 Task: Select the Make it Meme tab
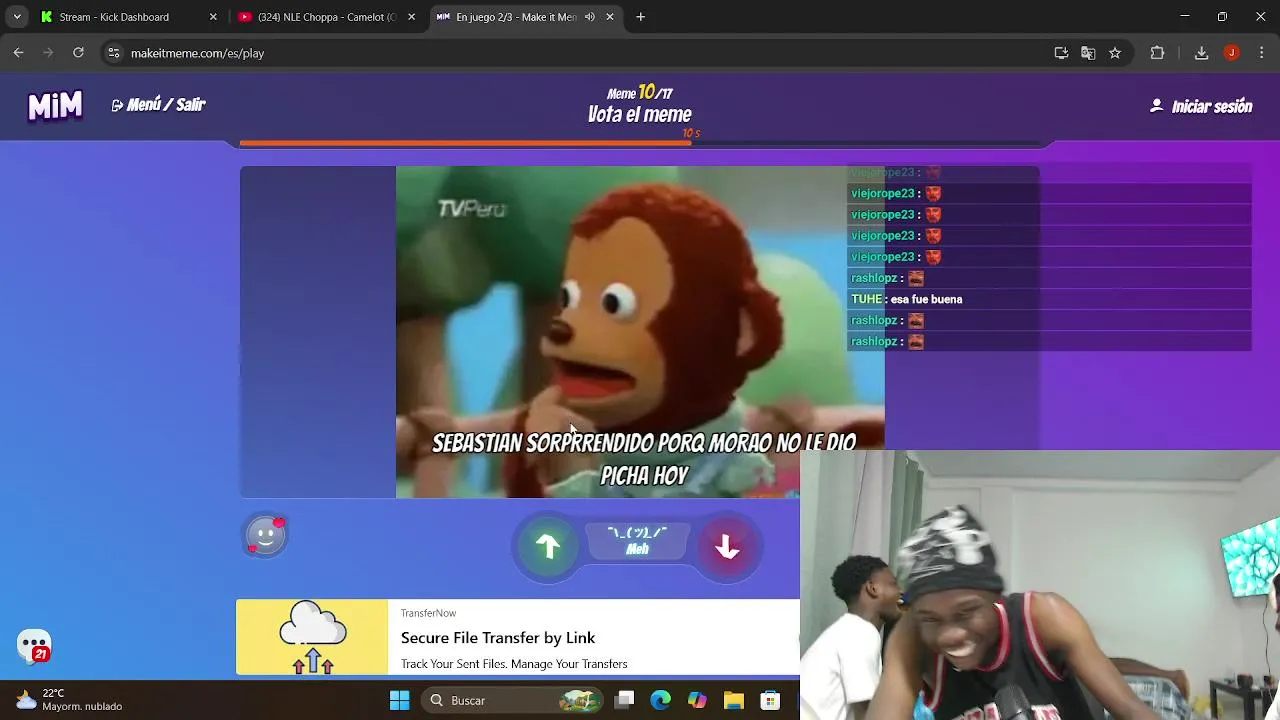(x=514, y=17)
